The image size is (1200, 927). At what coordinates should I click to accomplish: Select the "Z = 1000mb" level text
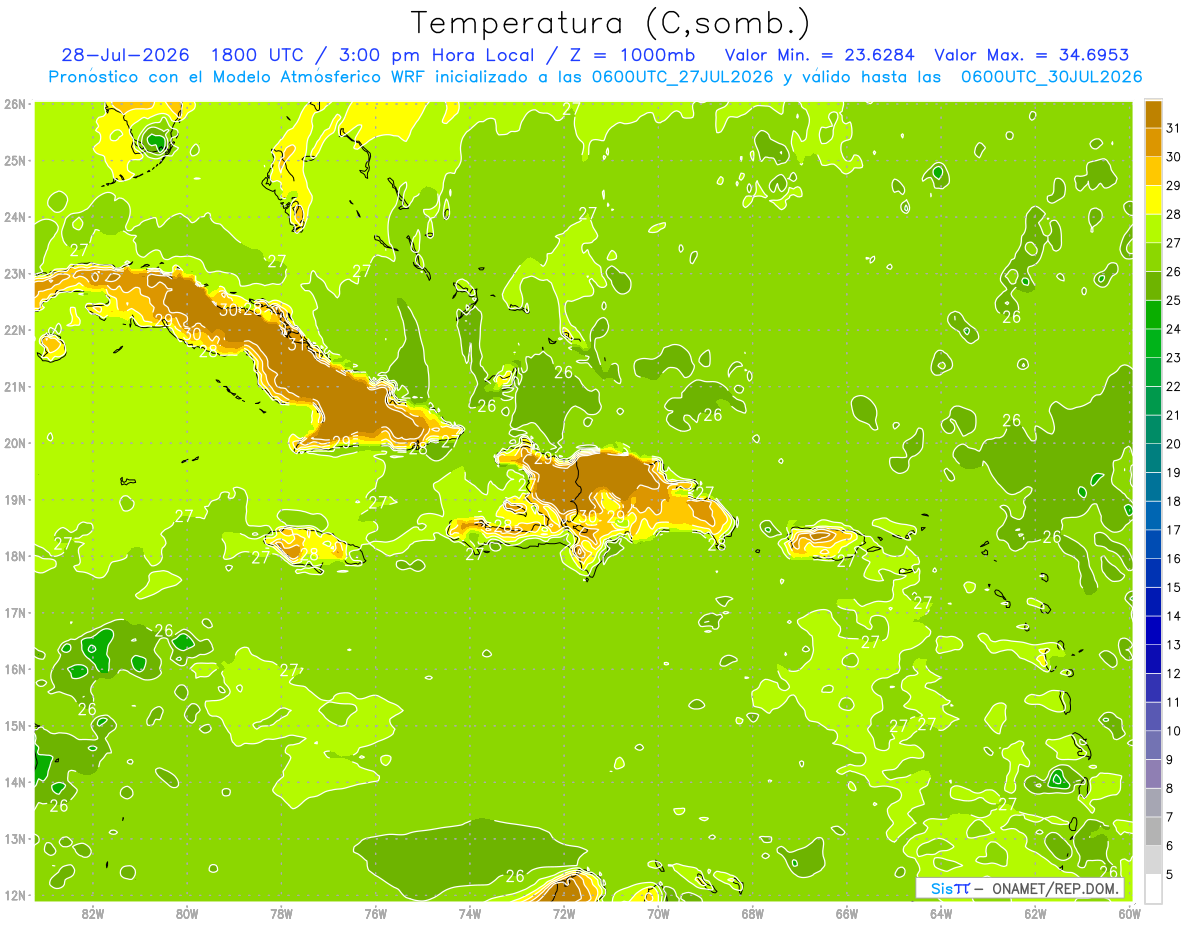[x=632, y=56]
